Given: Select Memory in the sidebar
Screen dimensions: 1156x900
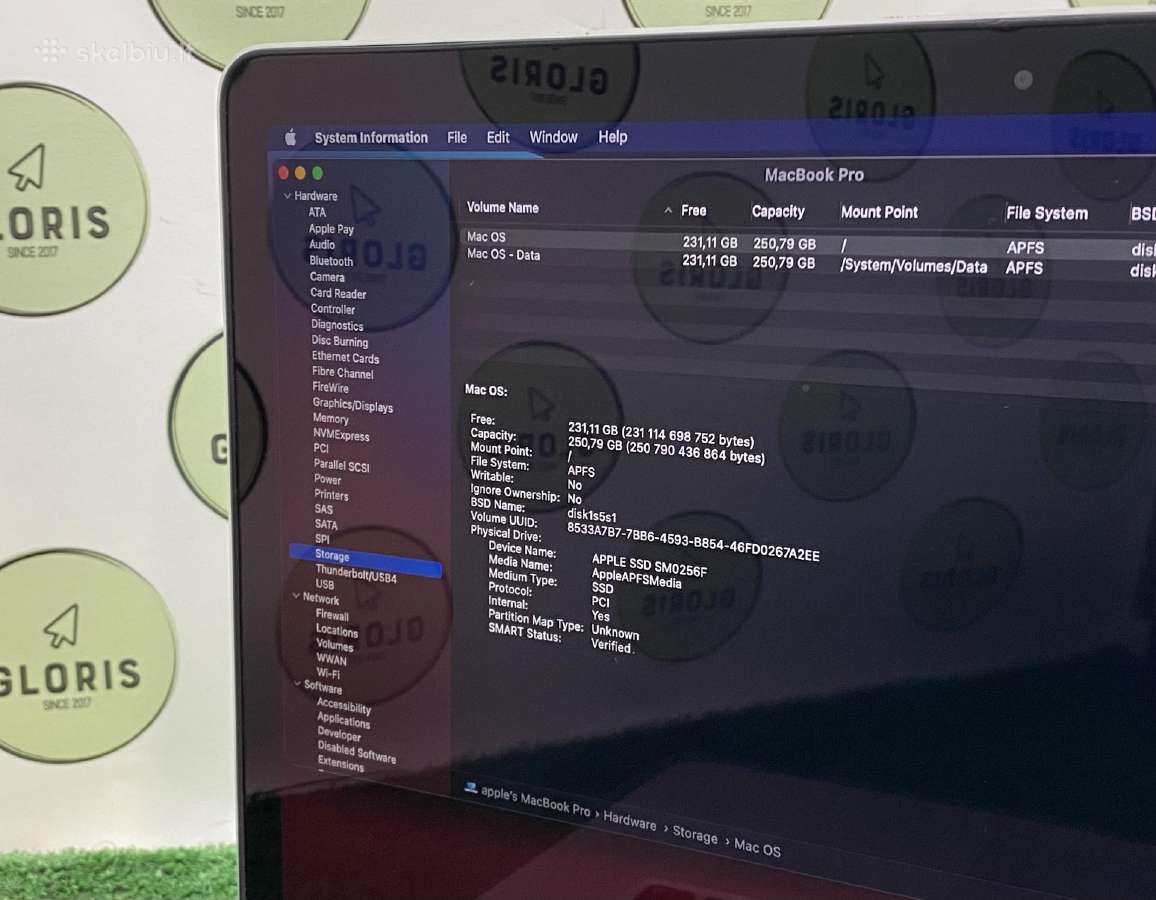Looking at the screenshot, I should tap(330, 418).
